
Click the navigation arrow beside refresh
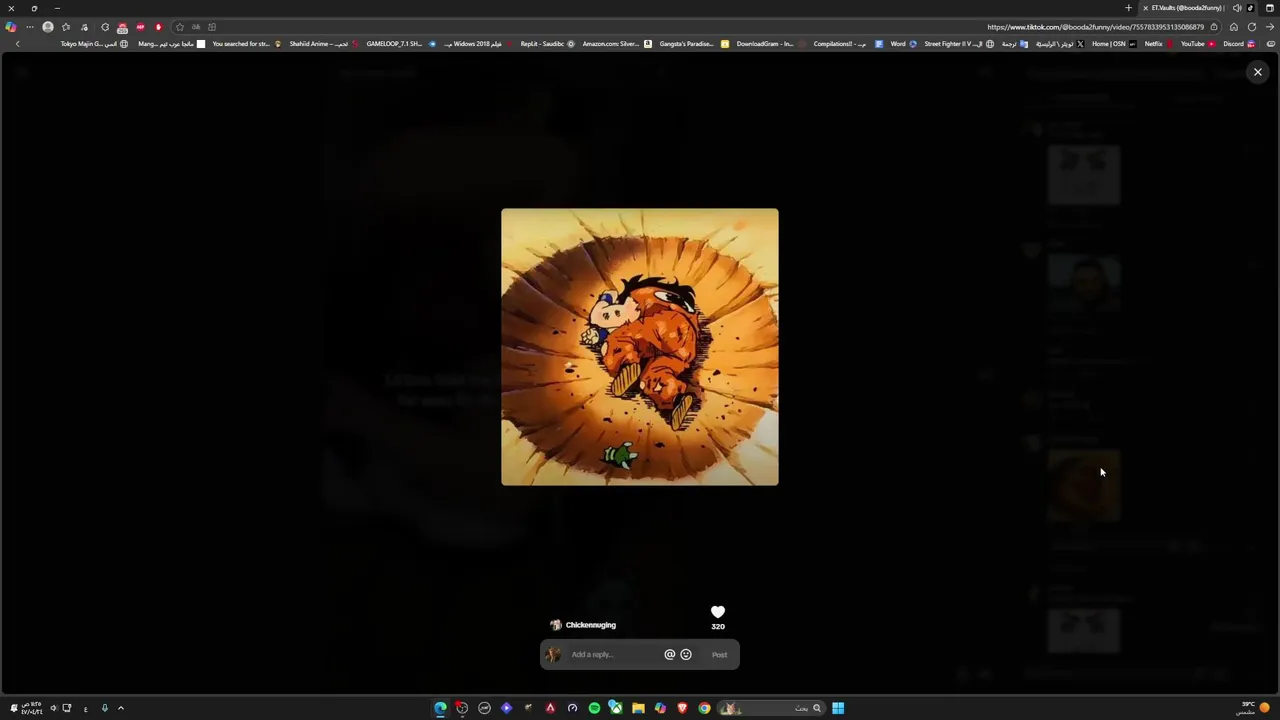click(x=1270, y=27)
